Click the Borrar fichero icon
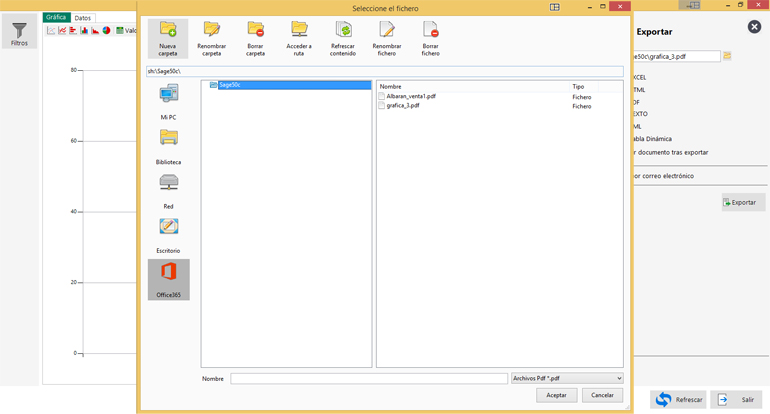The image size is (770, 414). click(430, 31)
